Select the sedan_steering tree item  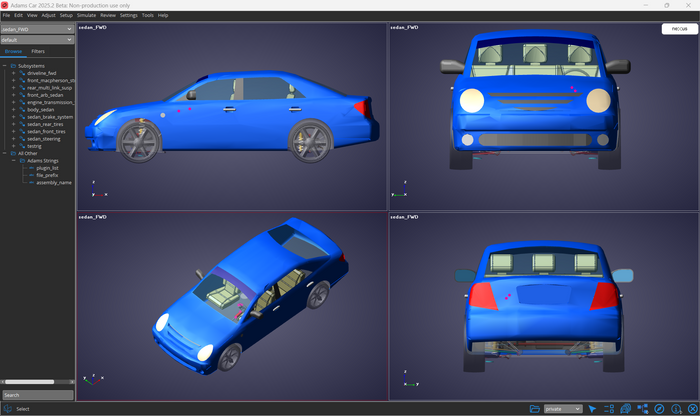tap(44, 139)
